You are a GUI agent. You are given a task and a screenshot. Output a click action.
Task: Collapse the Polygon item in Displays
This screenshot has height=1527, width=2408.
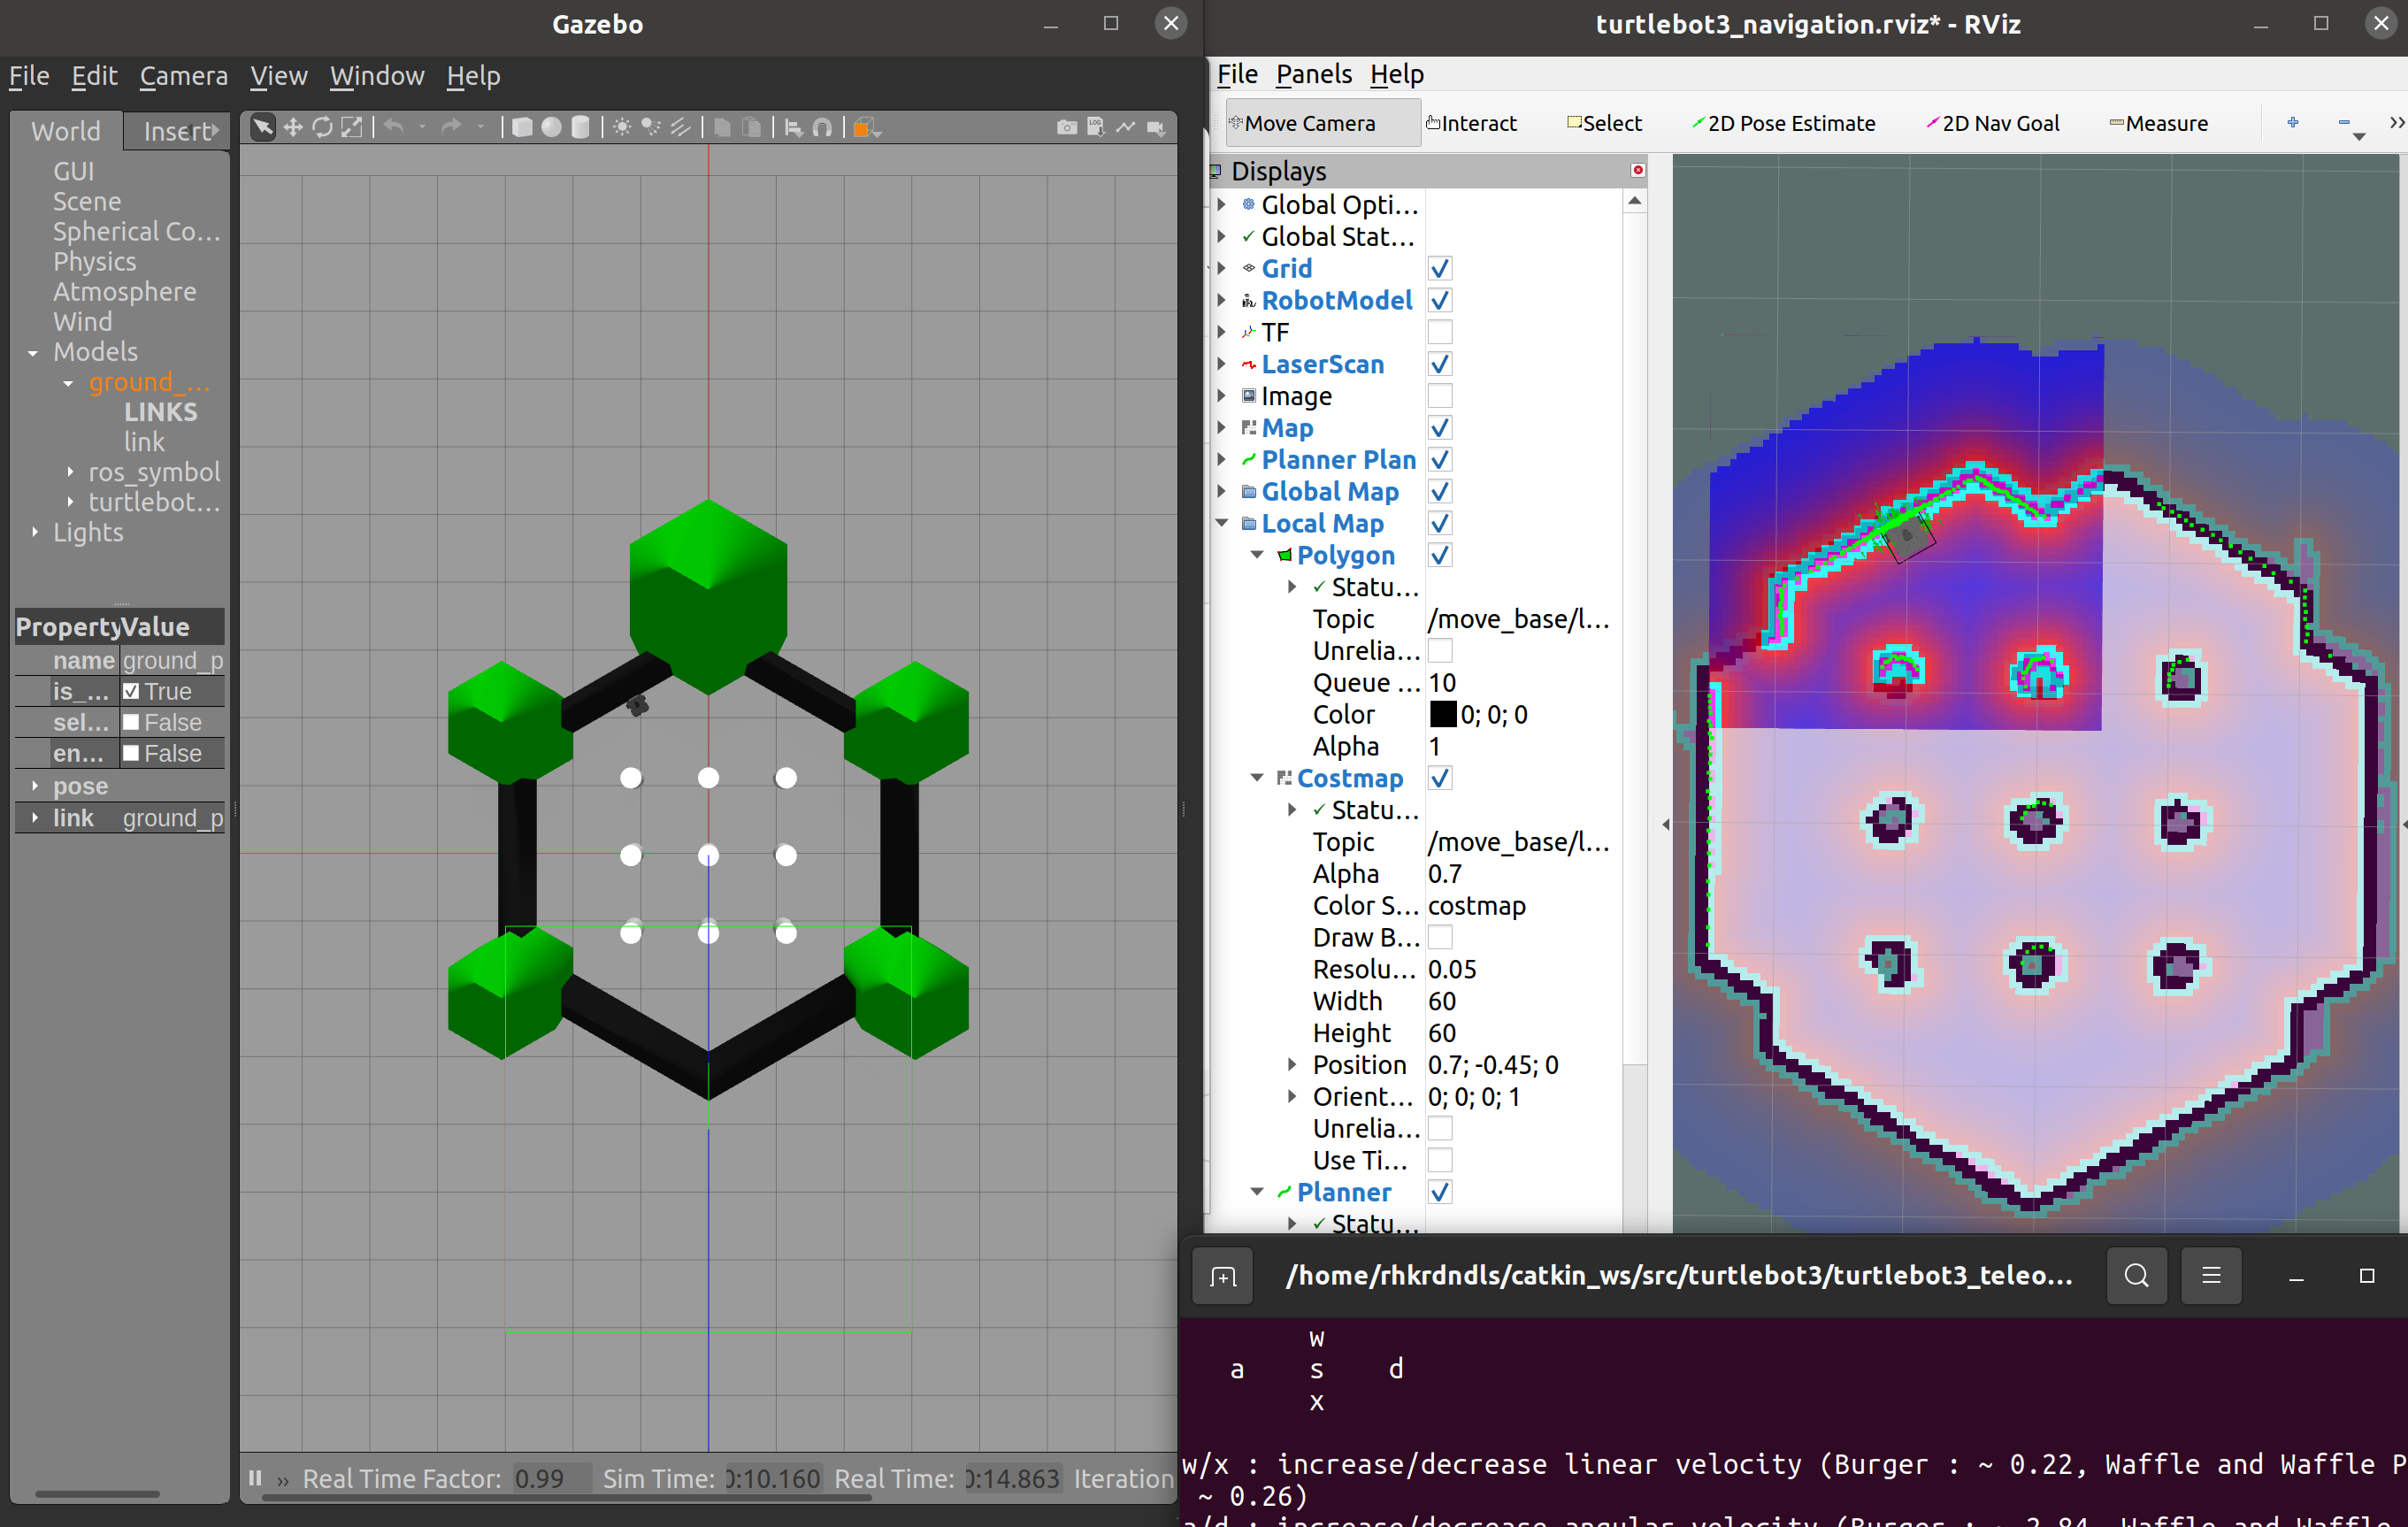pos(1257,555)
